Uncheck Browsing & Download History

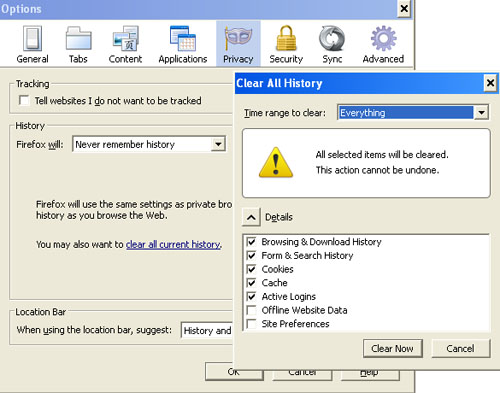pos(252,241)
